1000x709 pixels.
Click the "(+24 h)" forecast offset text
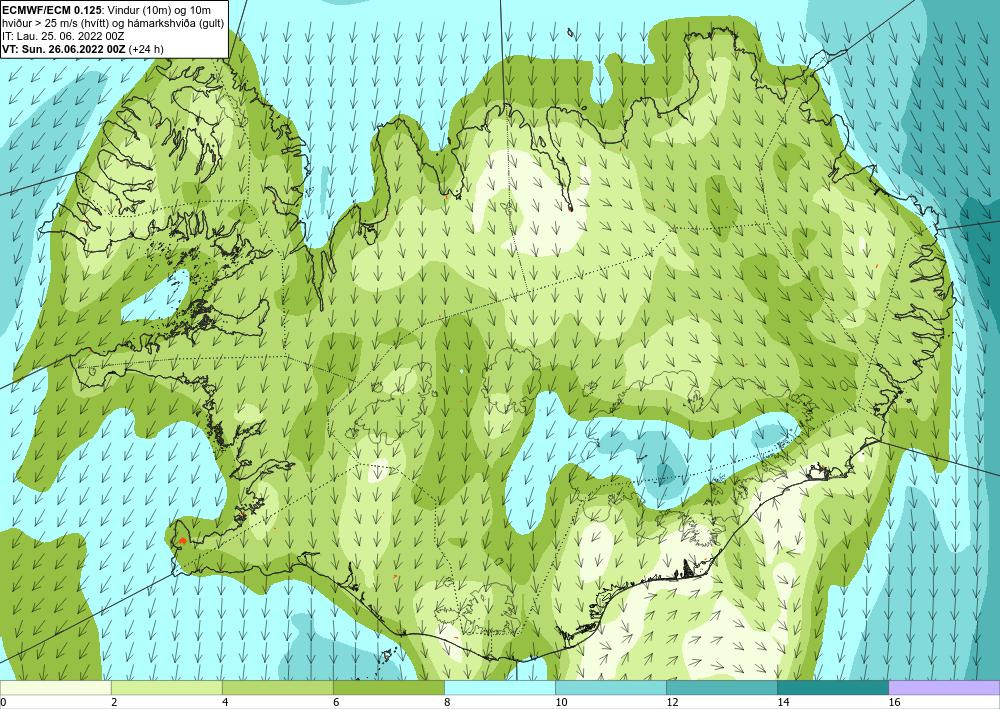146,49
